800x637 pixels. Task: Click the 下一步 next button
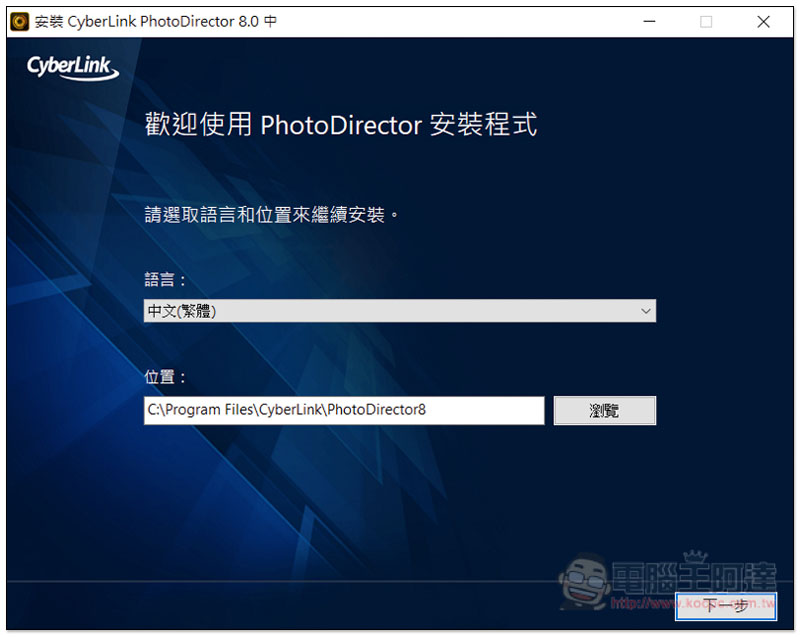coord(726,605)
